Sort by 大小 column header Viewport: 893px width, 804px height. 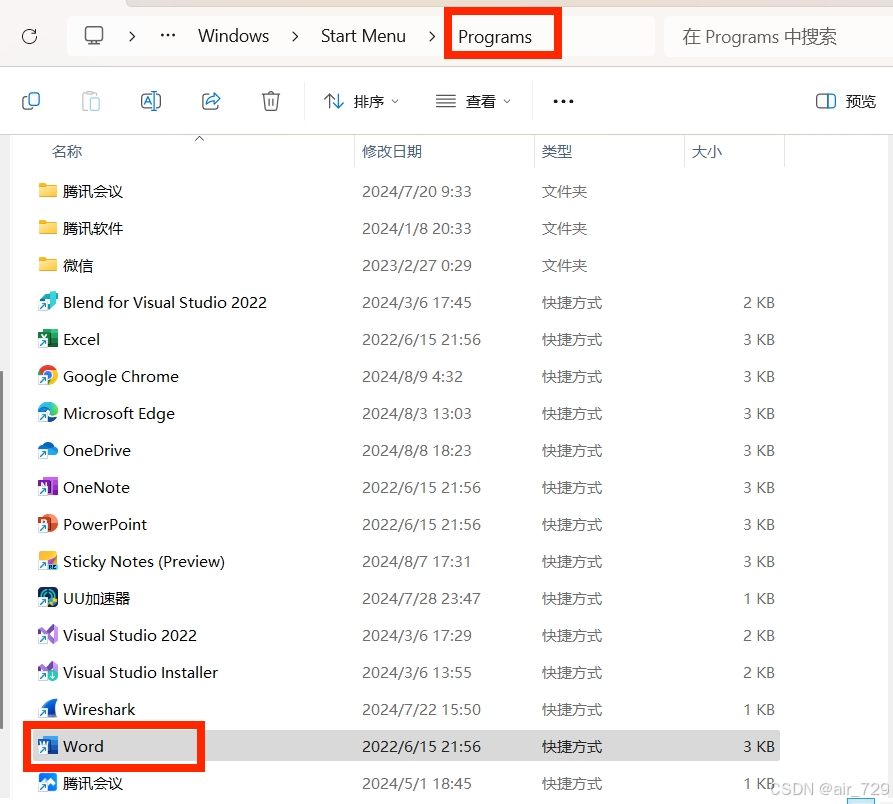coord(706,151)
